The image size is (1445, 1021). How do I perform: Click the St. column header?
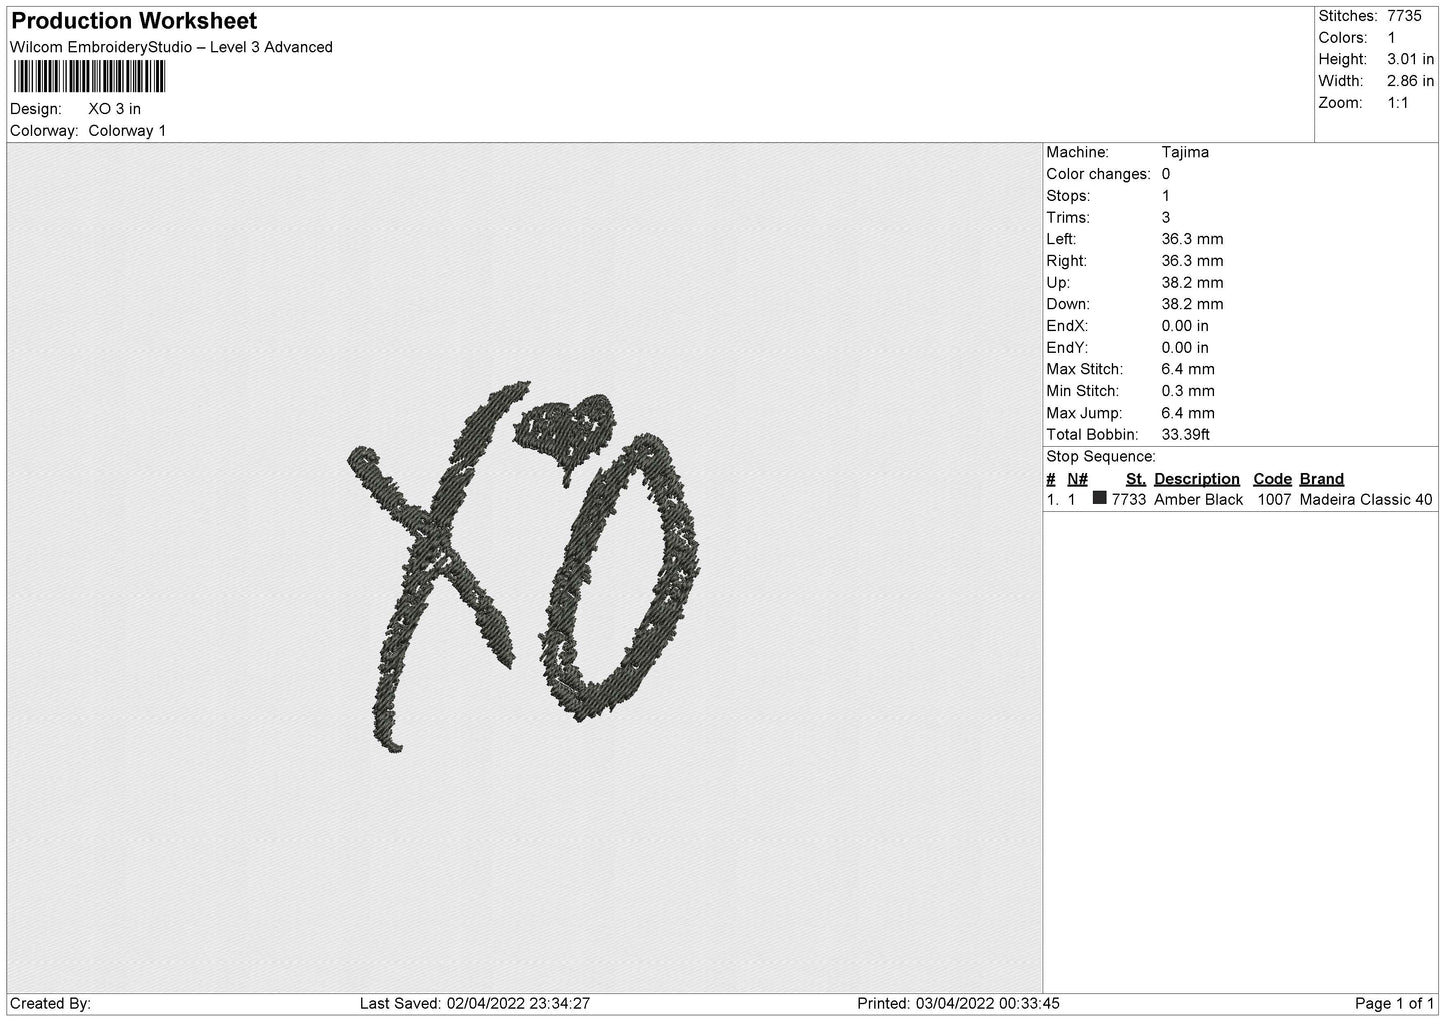coord(1135,479)
